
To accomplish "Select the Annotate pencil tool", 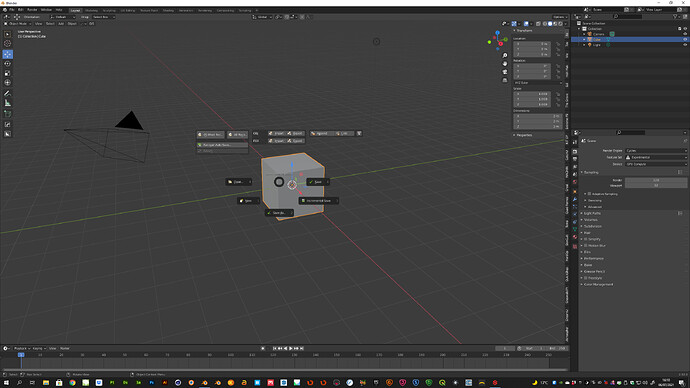I will (7, 93).
